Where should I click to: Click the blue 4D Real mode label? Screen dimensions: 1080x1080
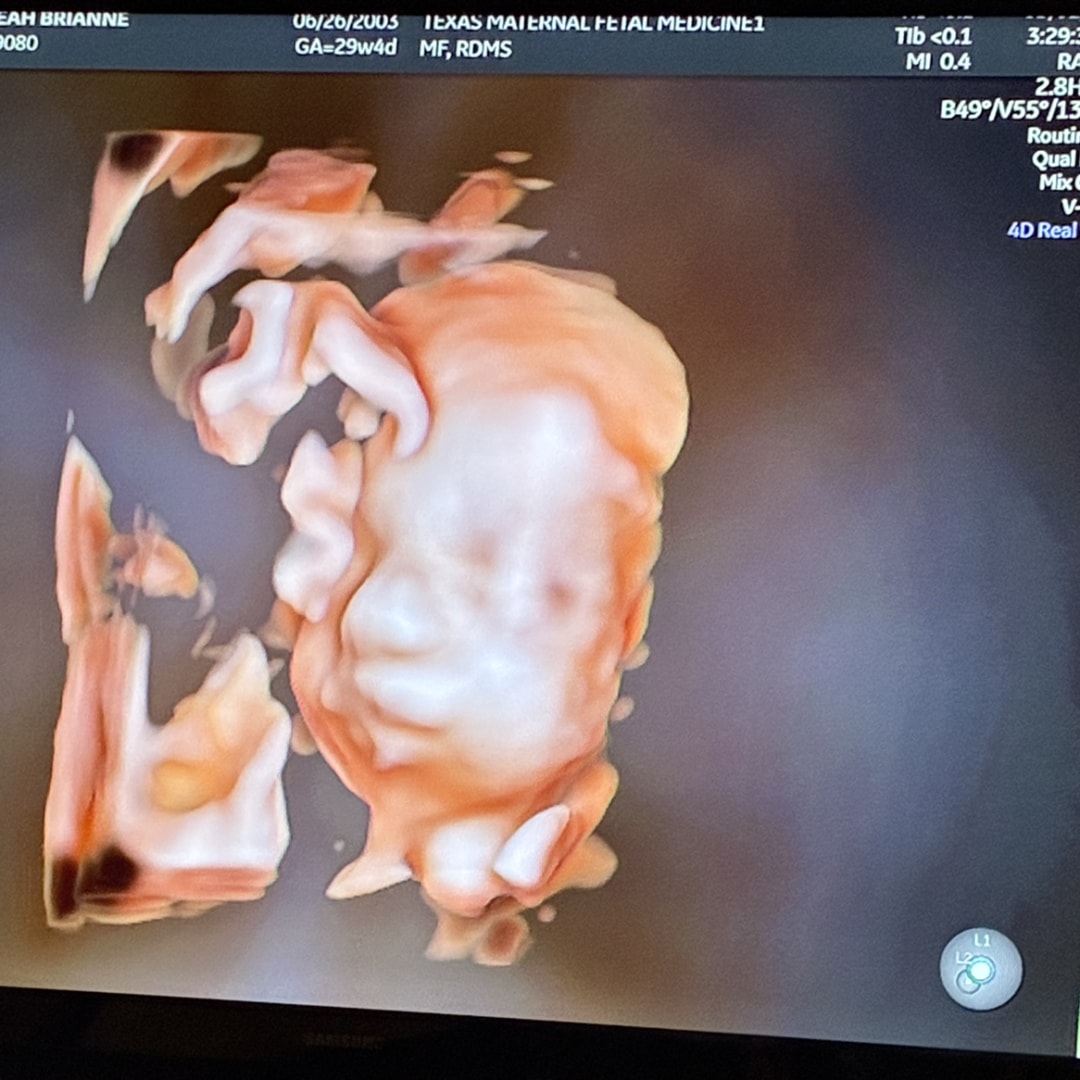tap(1042, 230)
